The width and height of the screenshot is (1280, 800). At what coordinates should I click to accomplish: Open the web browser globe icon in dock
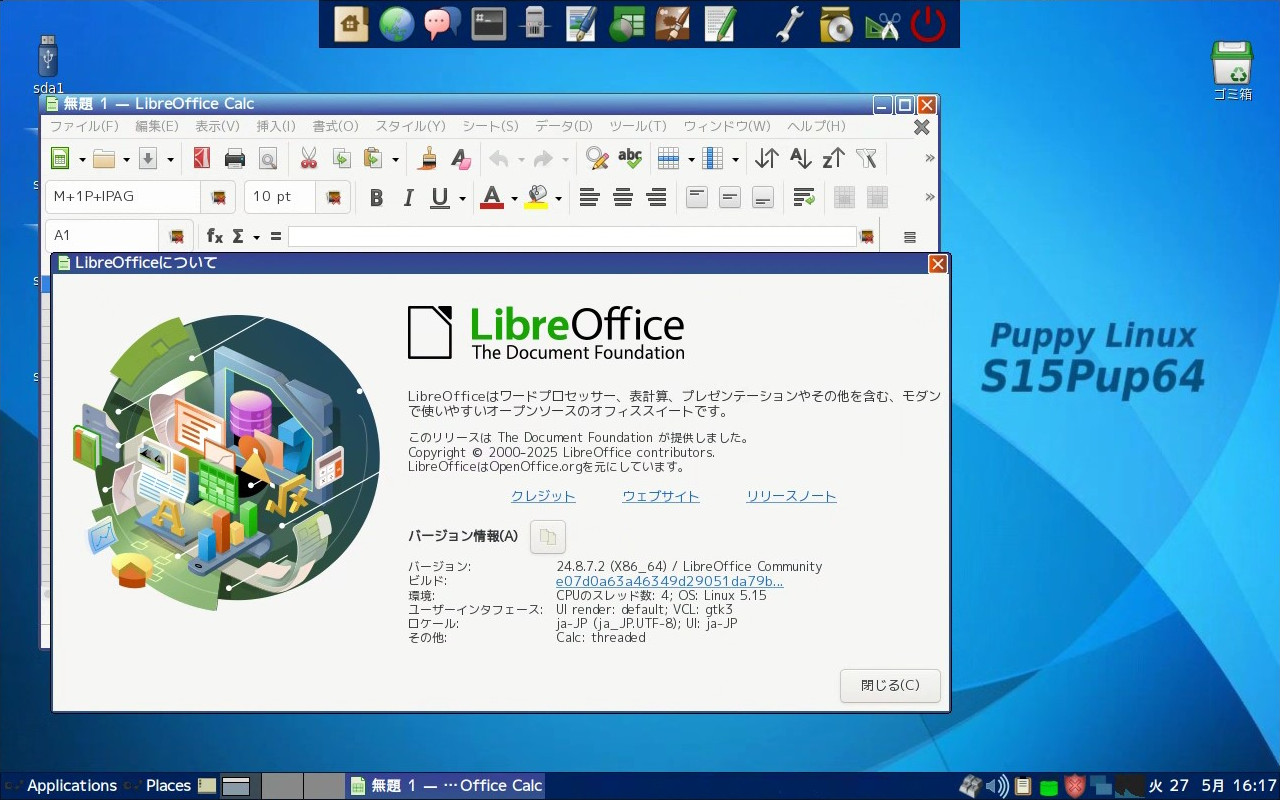(396, 24)
